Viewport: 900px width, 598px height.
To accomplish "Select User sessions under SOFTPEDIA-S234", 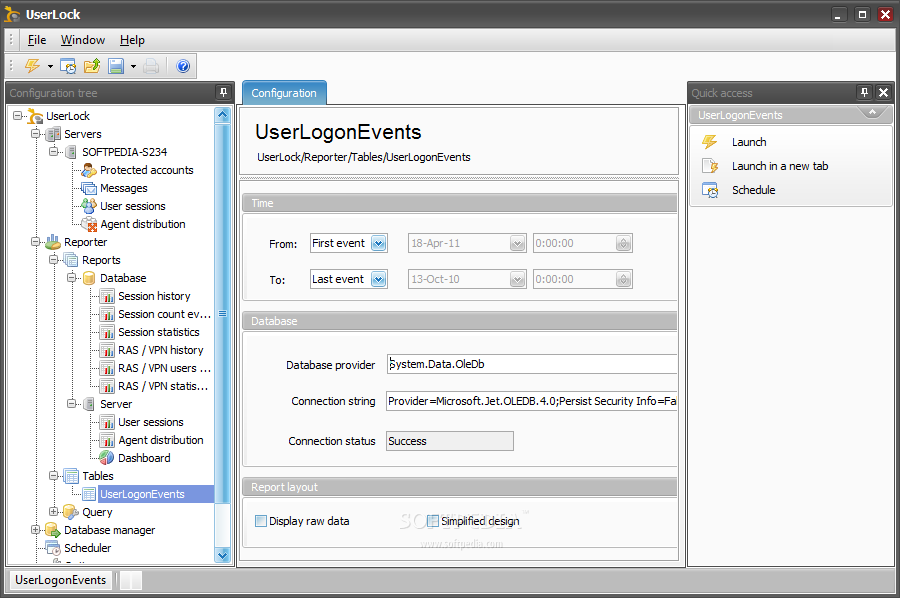I will point(133,206).
